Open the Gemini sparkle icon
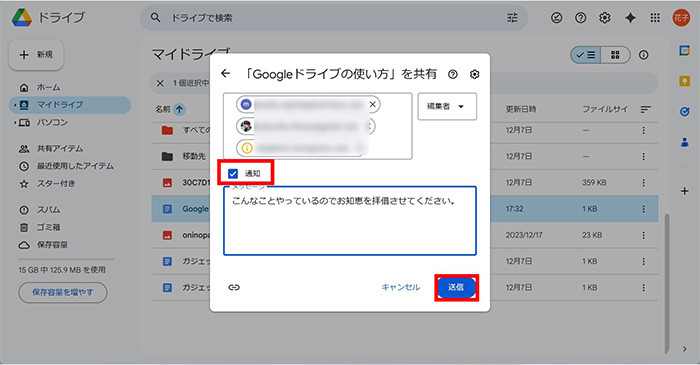Screen dimensions: 700x365 (x=630, y=18)
